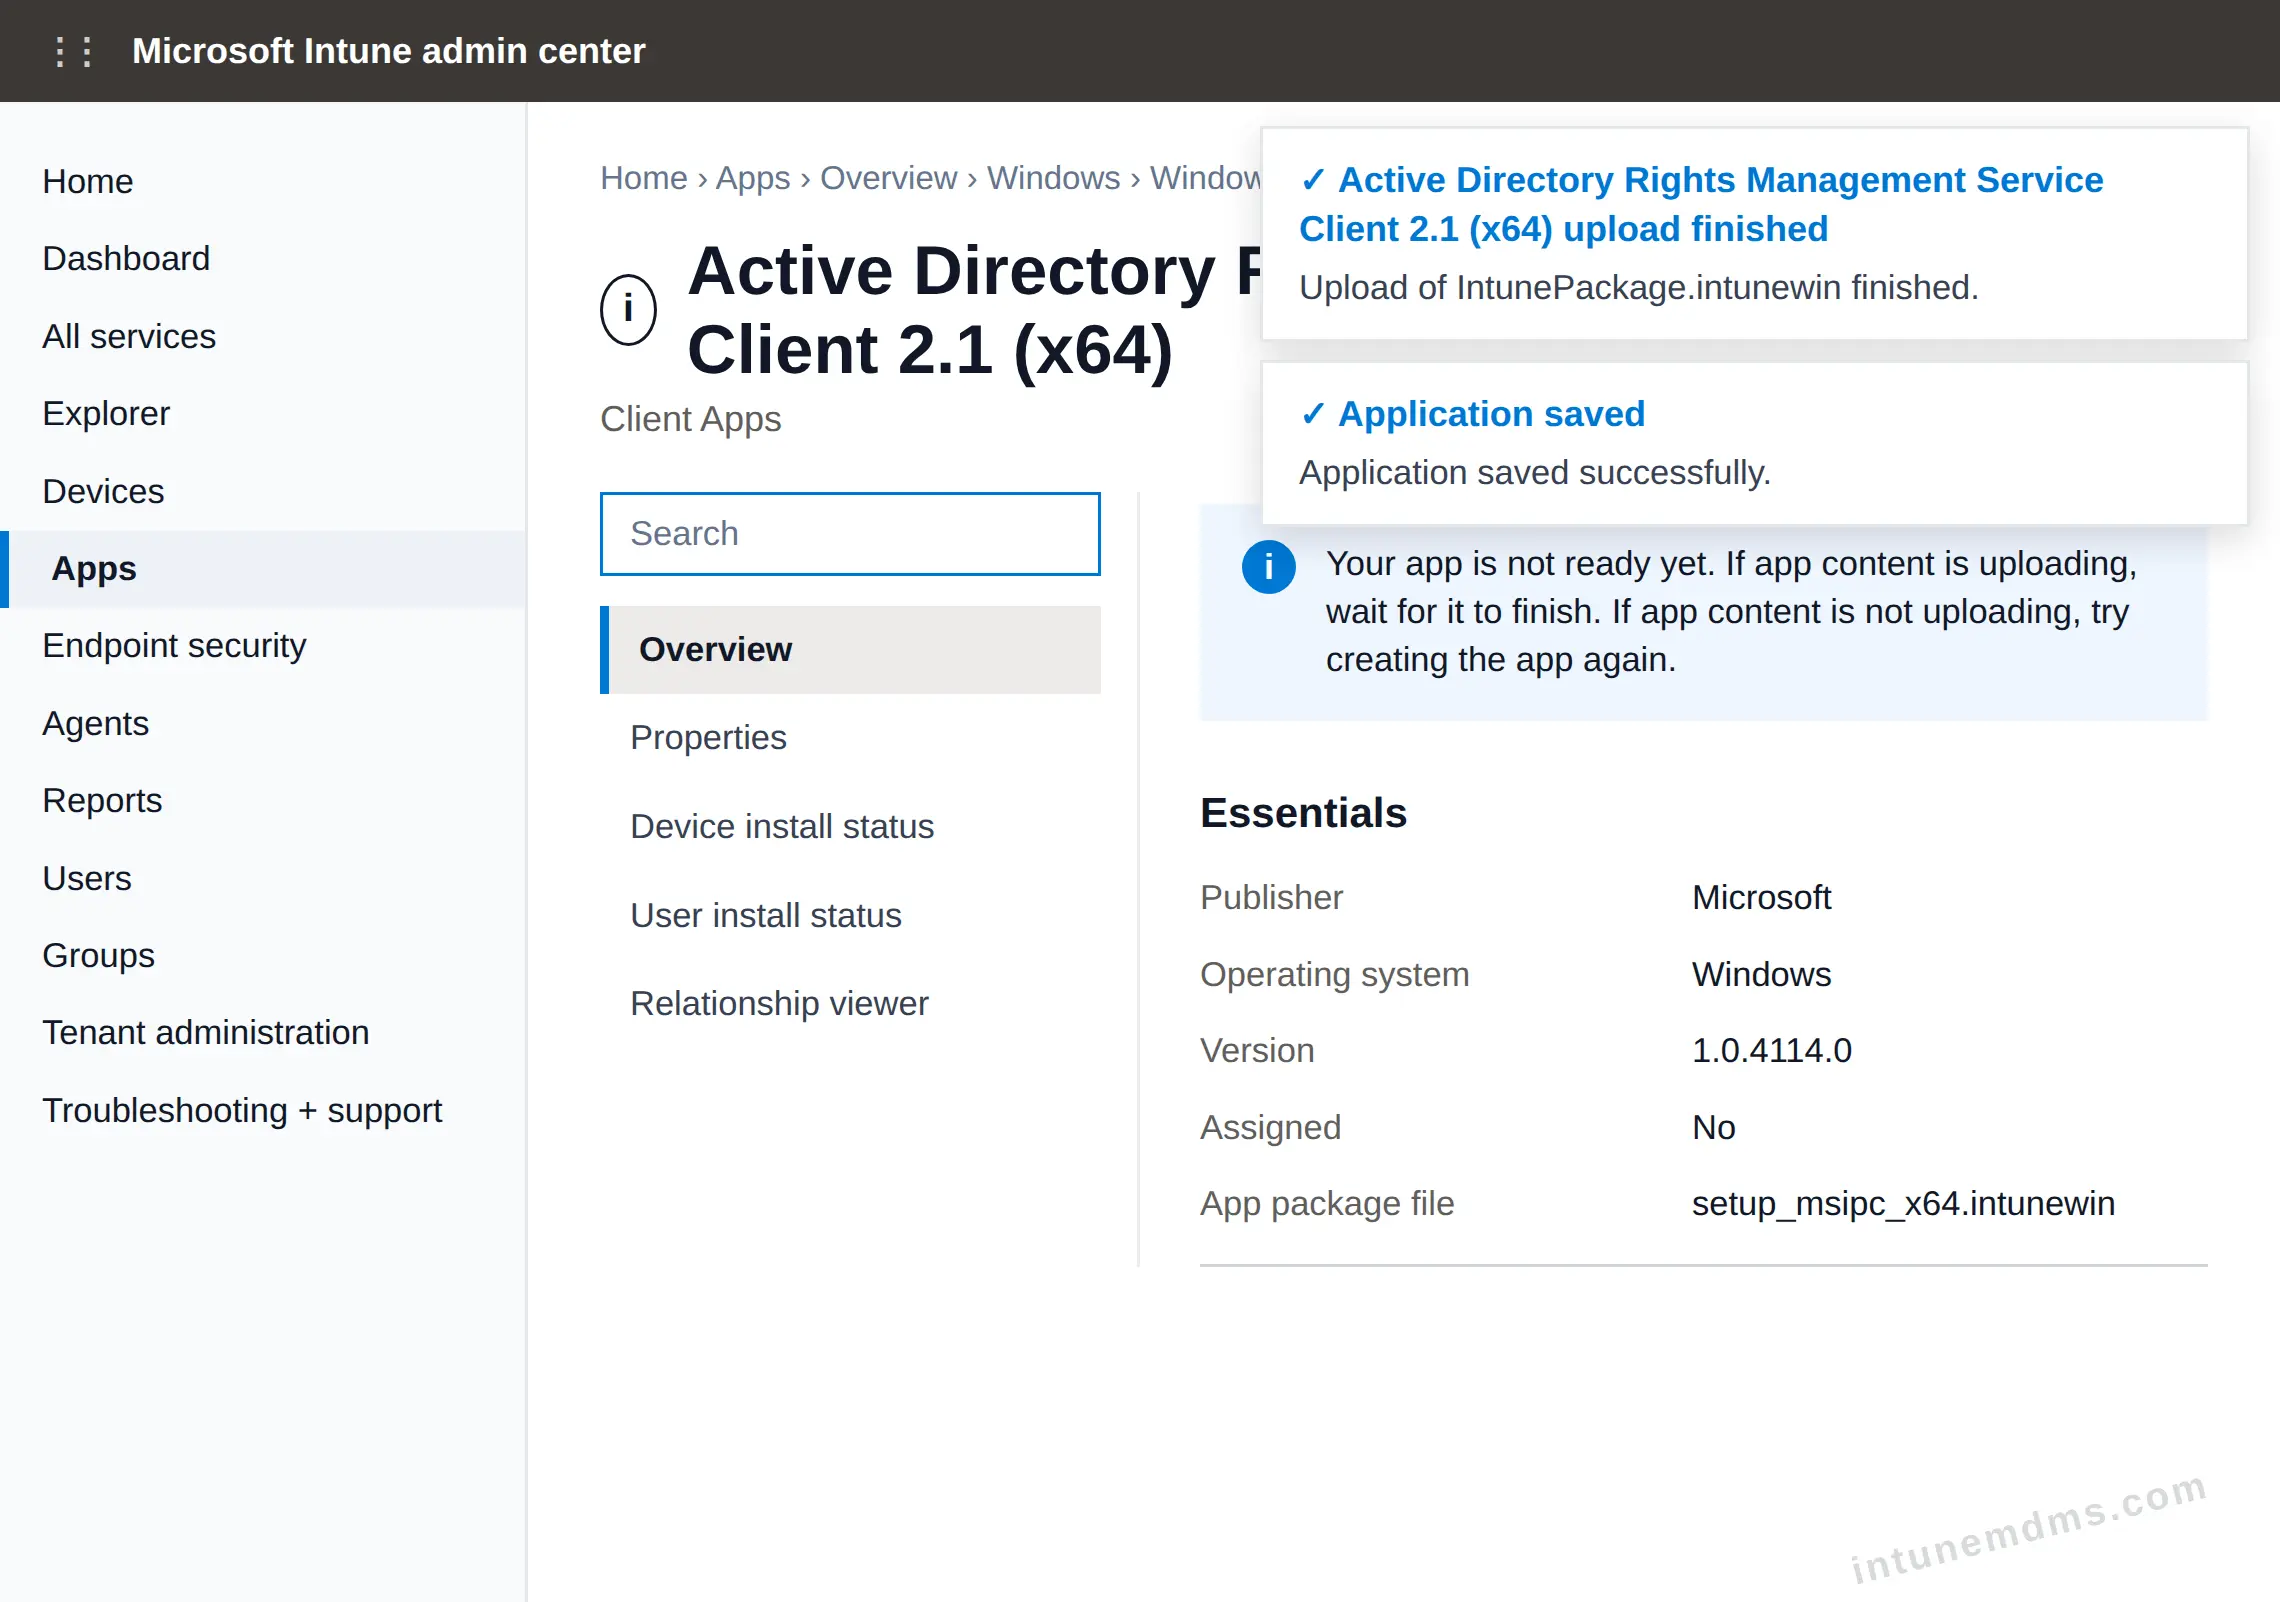Click version value 1.0.4114.0
The image size is (2280, 1602).
pyautogui.click(x=1772, y=1051)
